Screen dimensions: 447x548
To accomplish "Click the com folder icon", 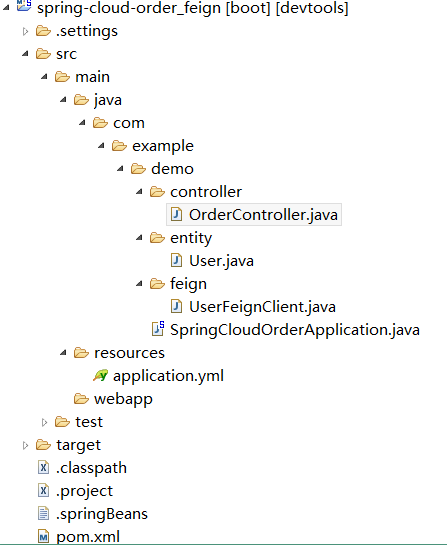I will (100, 123).
